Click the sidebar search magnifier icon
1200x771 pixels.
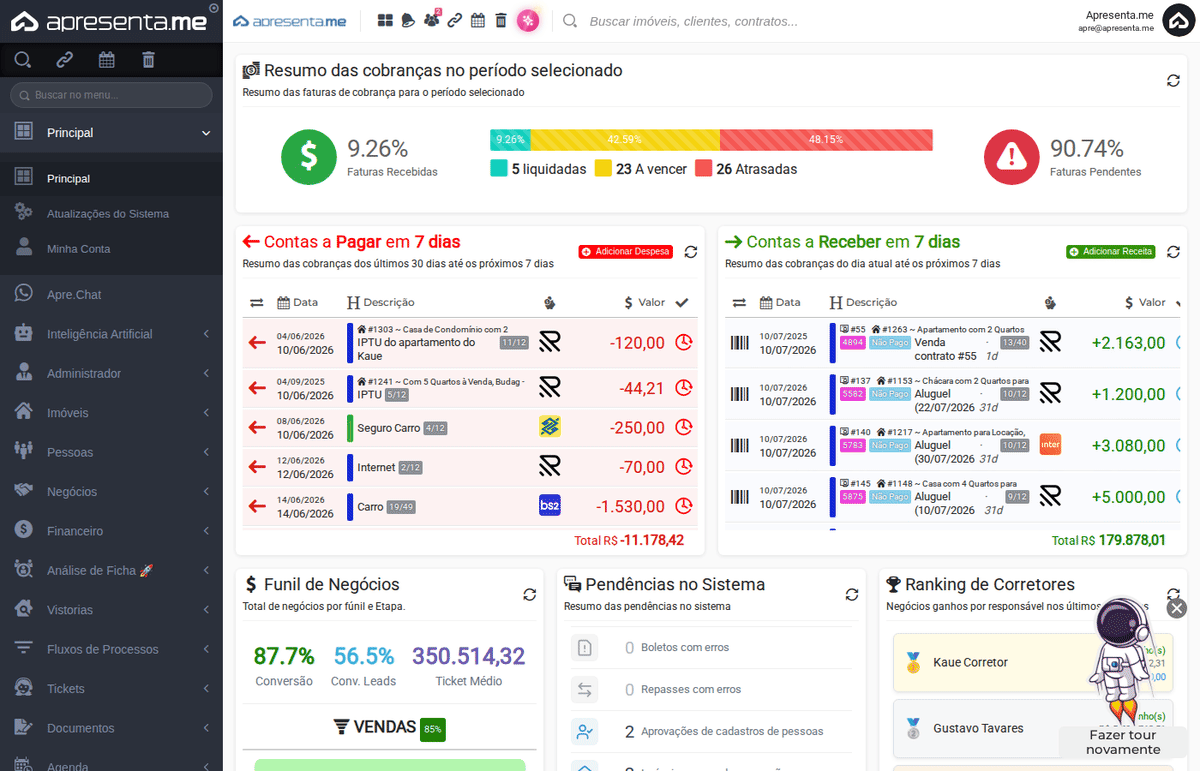coord(23,60)
